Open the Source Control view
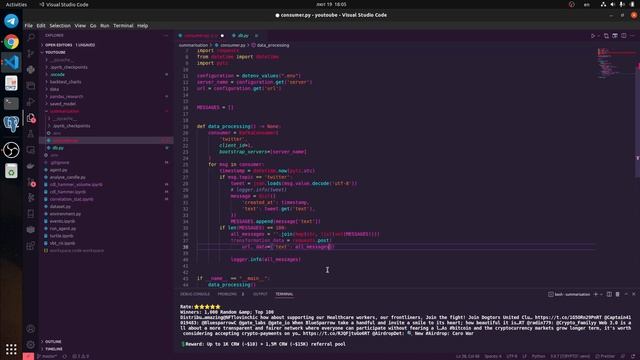 31,53
